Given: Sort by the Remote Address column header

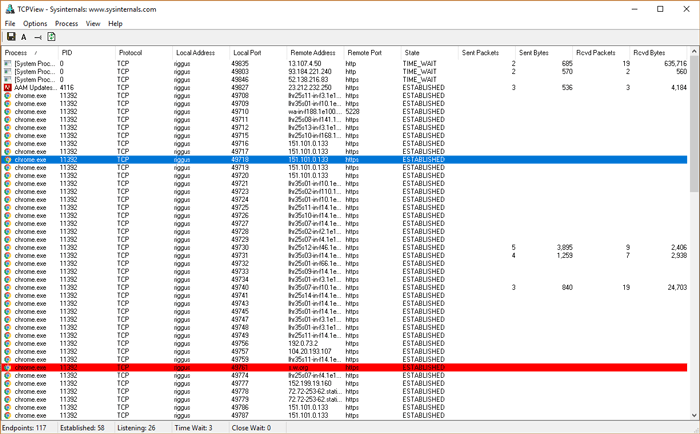Looking at the screenshot, I should (315, 53).
